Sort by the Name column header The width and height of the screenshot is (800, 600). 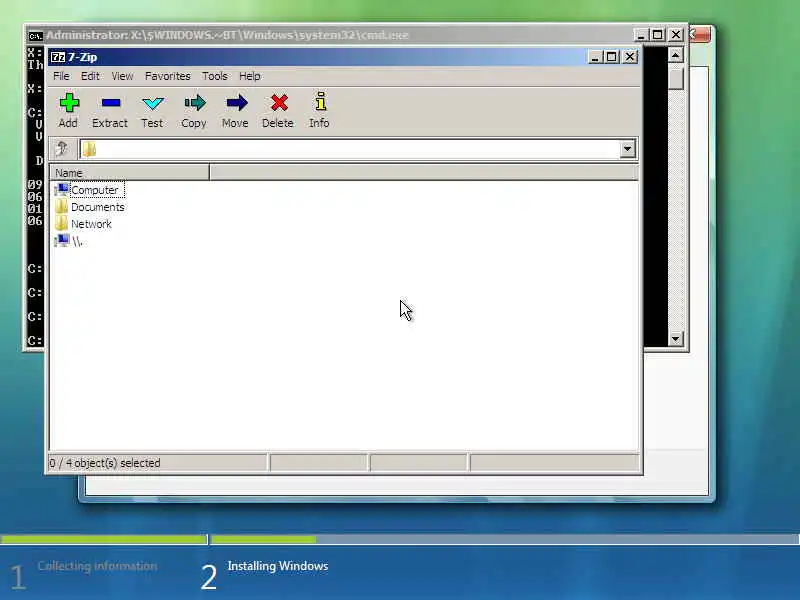coord(129,172)
